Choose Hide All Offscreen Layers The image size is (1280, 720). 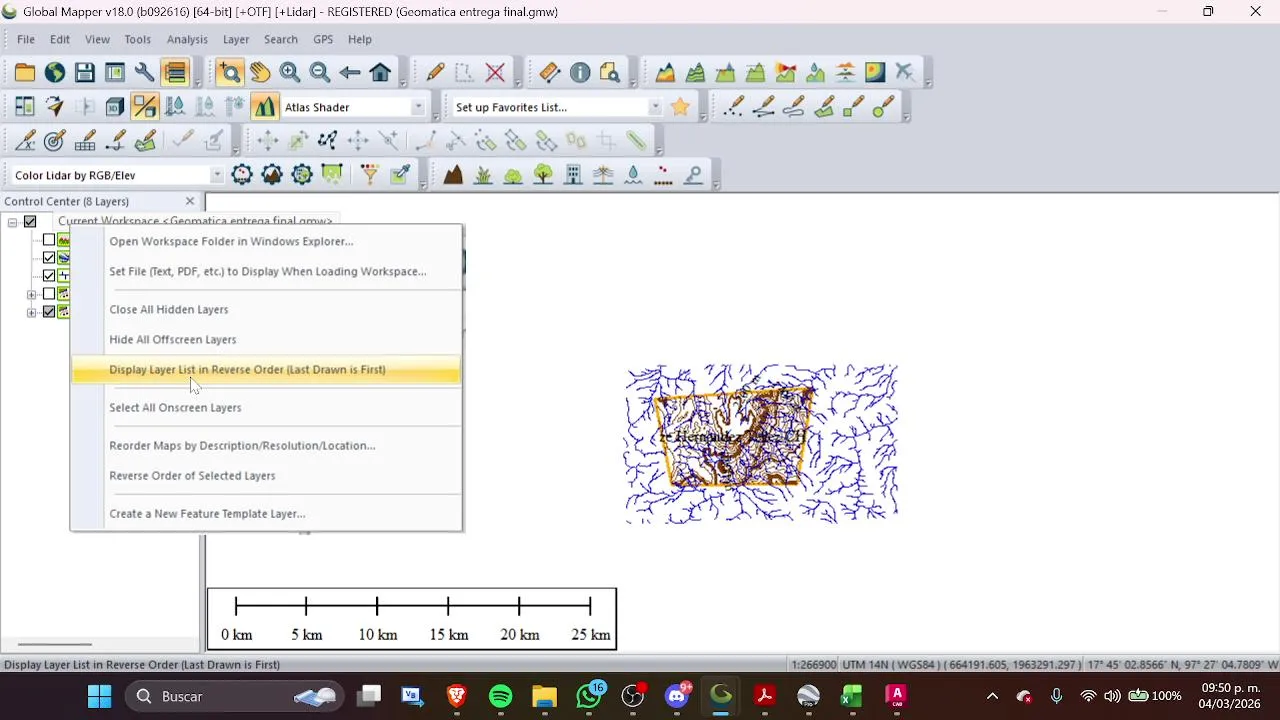tap(265, 339)
